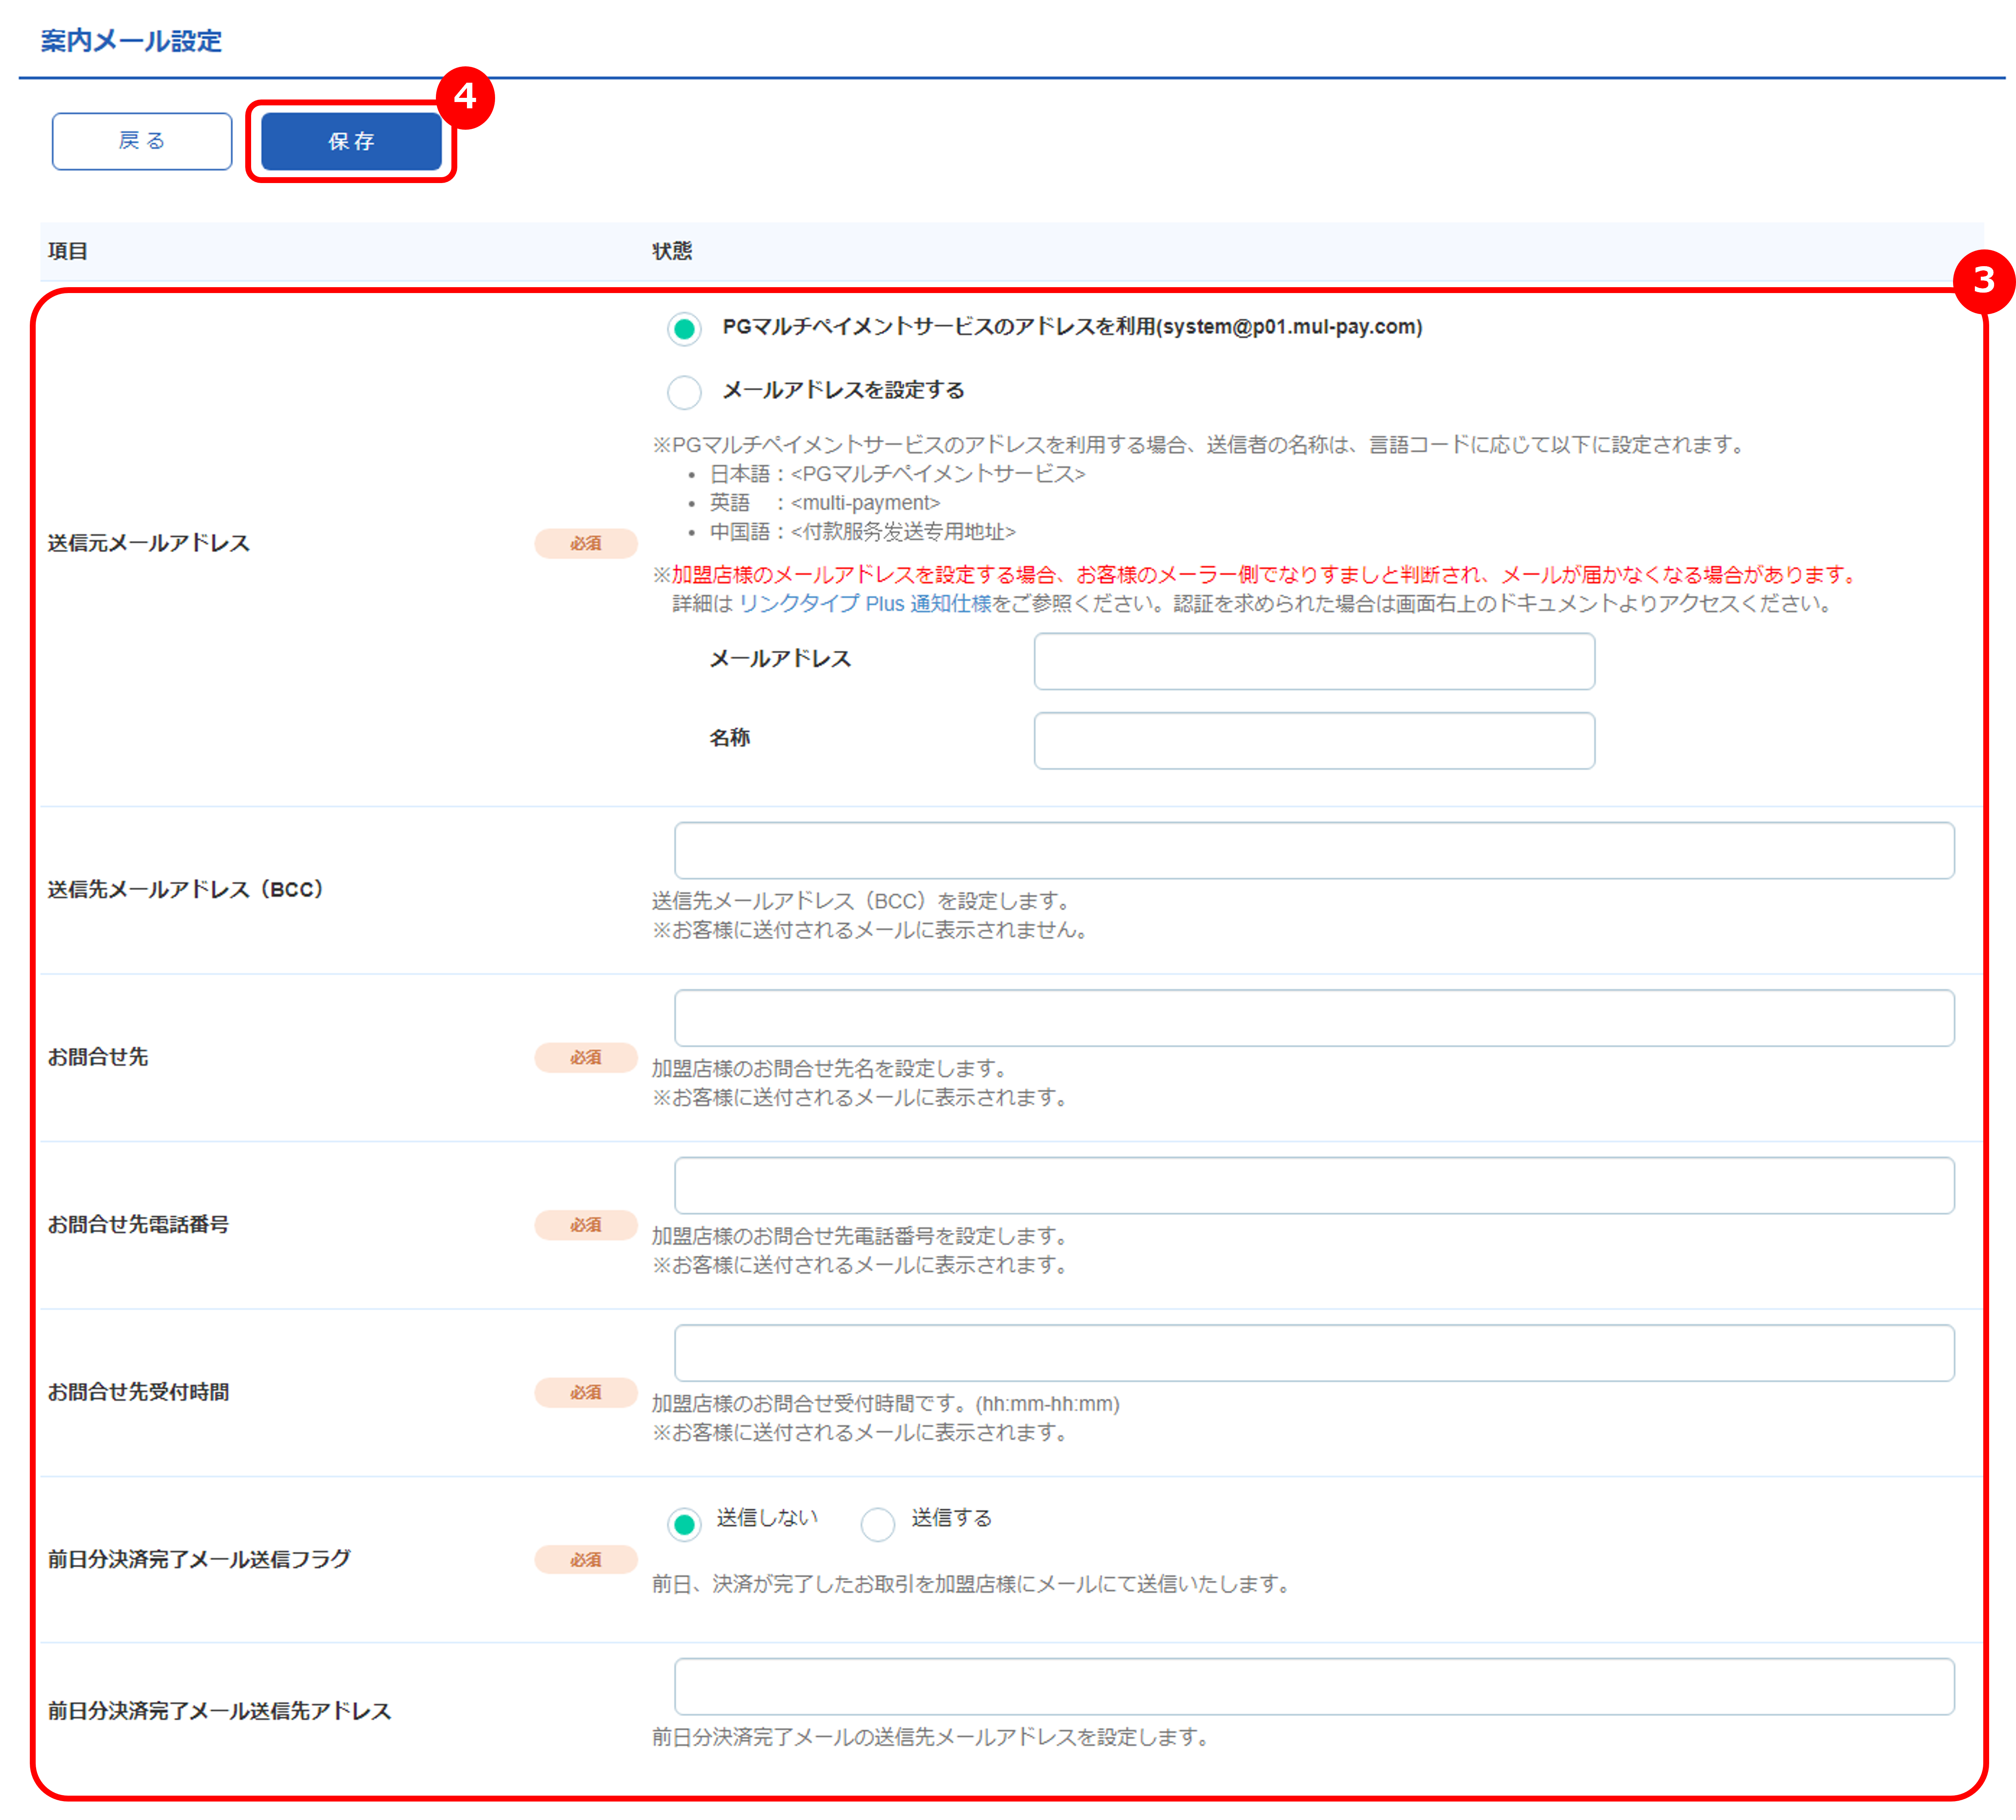Click the 保存 save button

pos(351,141)
